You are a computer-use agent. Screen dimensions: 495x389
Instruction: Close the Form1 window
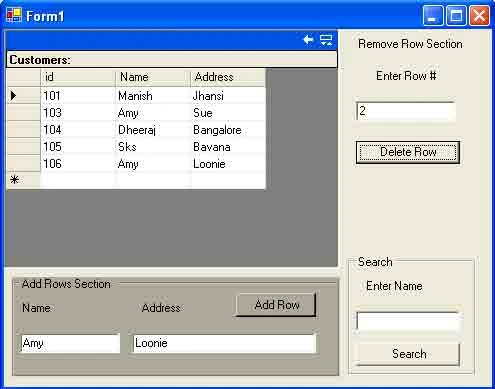(479, 15)
